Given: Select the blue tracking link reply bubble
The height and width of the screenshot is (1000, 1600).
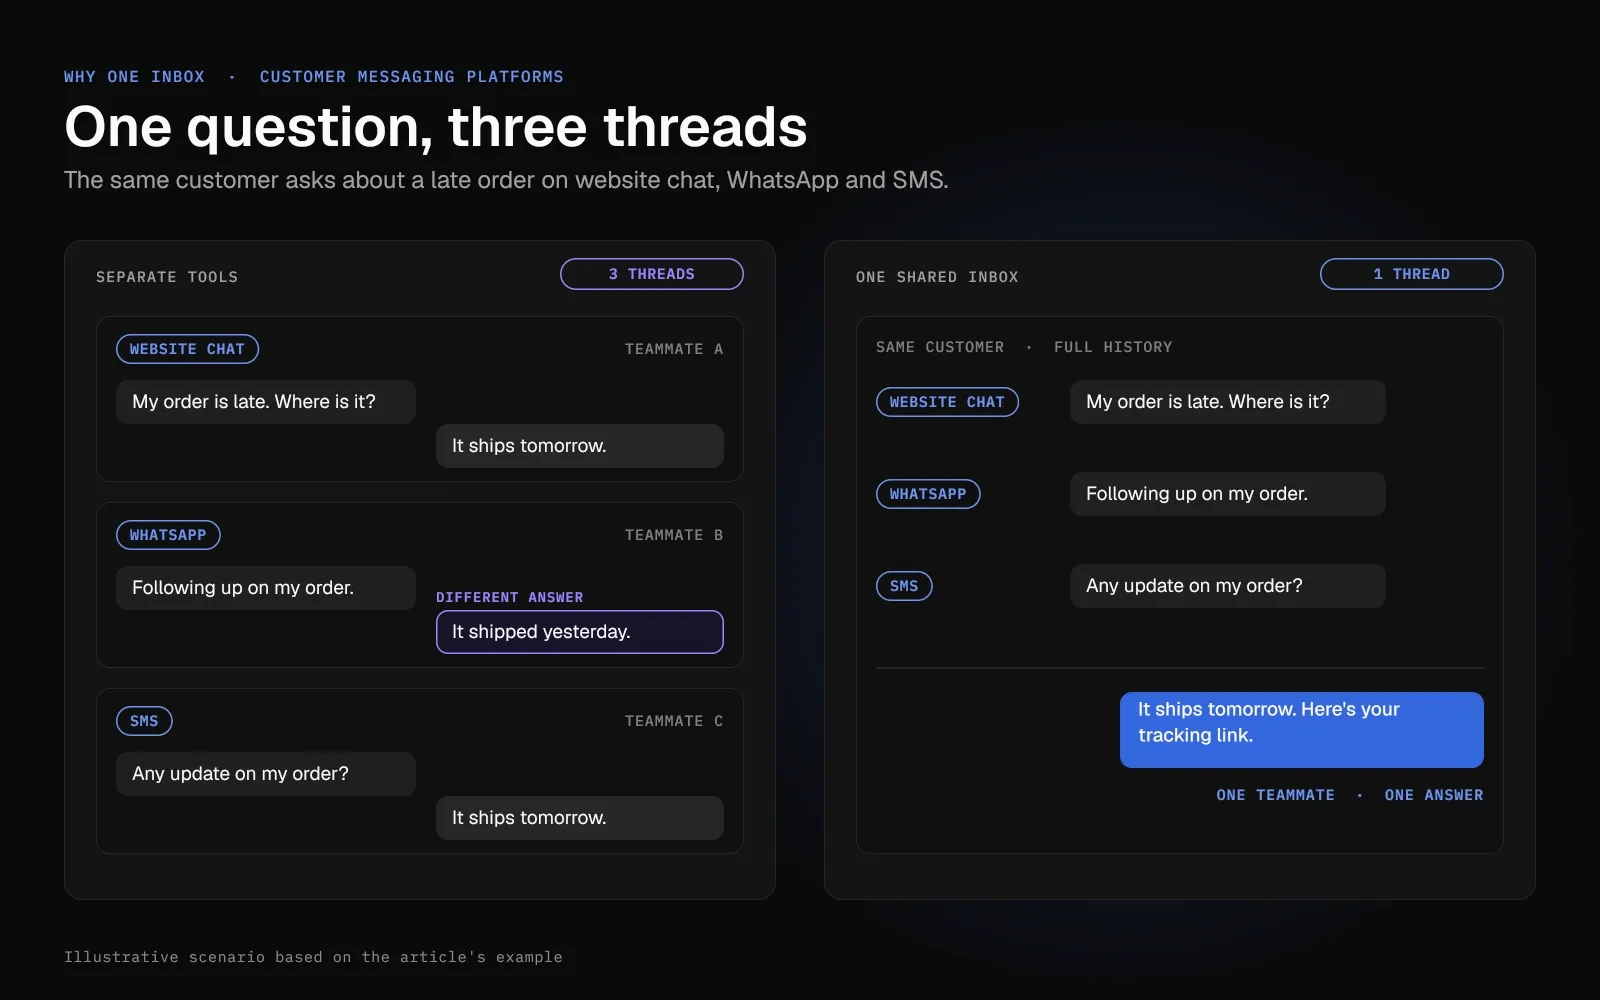Looking at the screenshot, I should click(x=1302, y=730).
